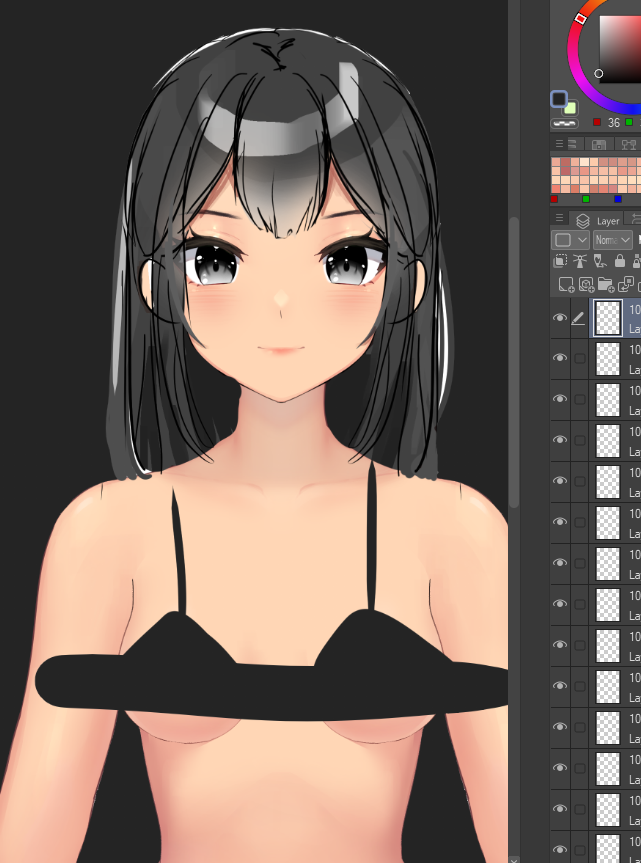Pick the bottom-left swatch in color set
The width and height of the screenshot is (641, 863).
coord(556,189)
